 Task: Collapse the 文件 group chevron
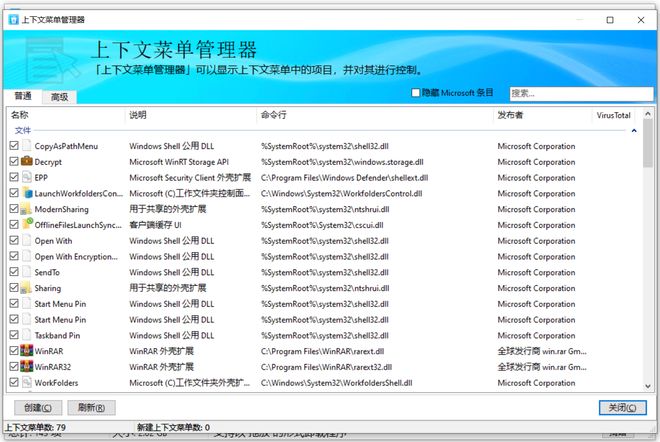click(x=634, y=130)
